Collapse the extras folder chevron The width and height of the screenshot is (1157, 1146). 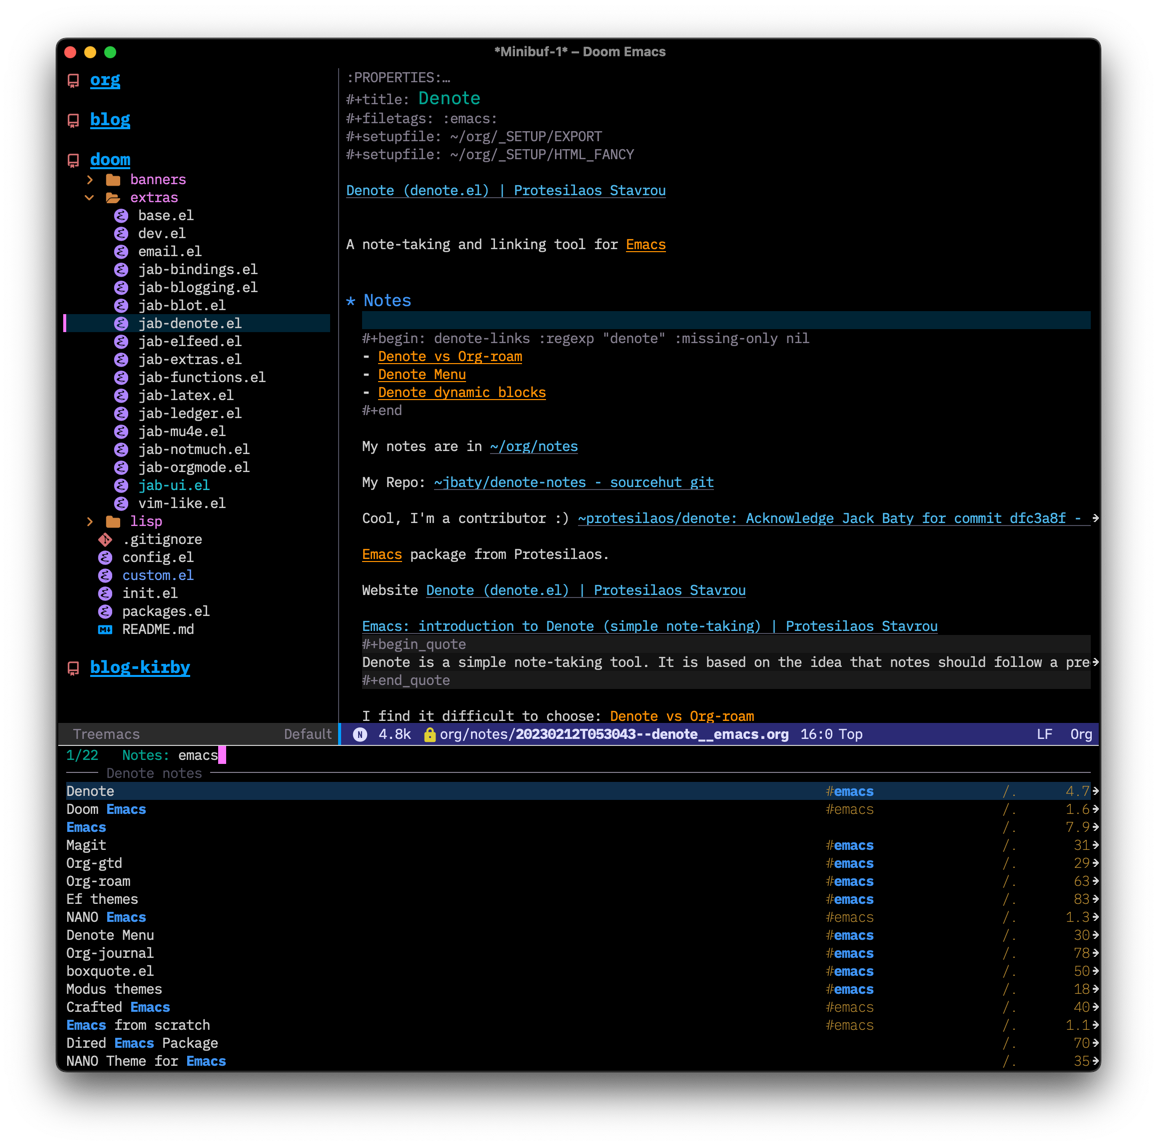click(90, 197)
